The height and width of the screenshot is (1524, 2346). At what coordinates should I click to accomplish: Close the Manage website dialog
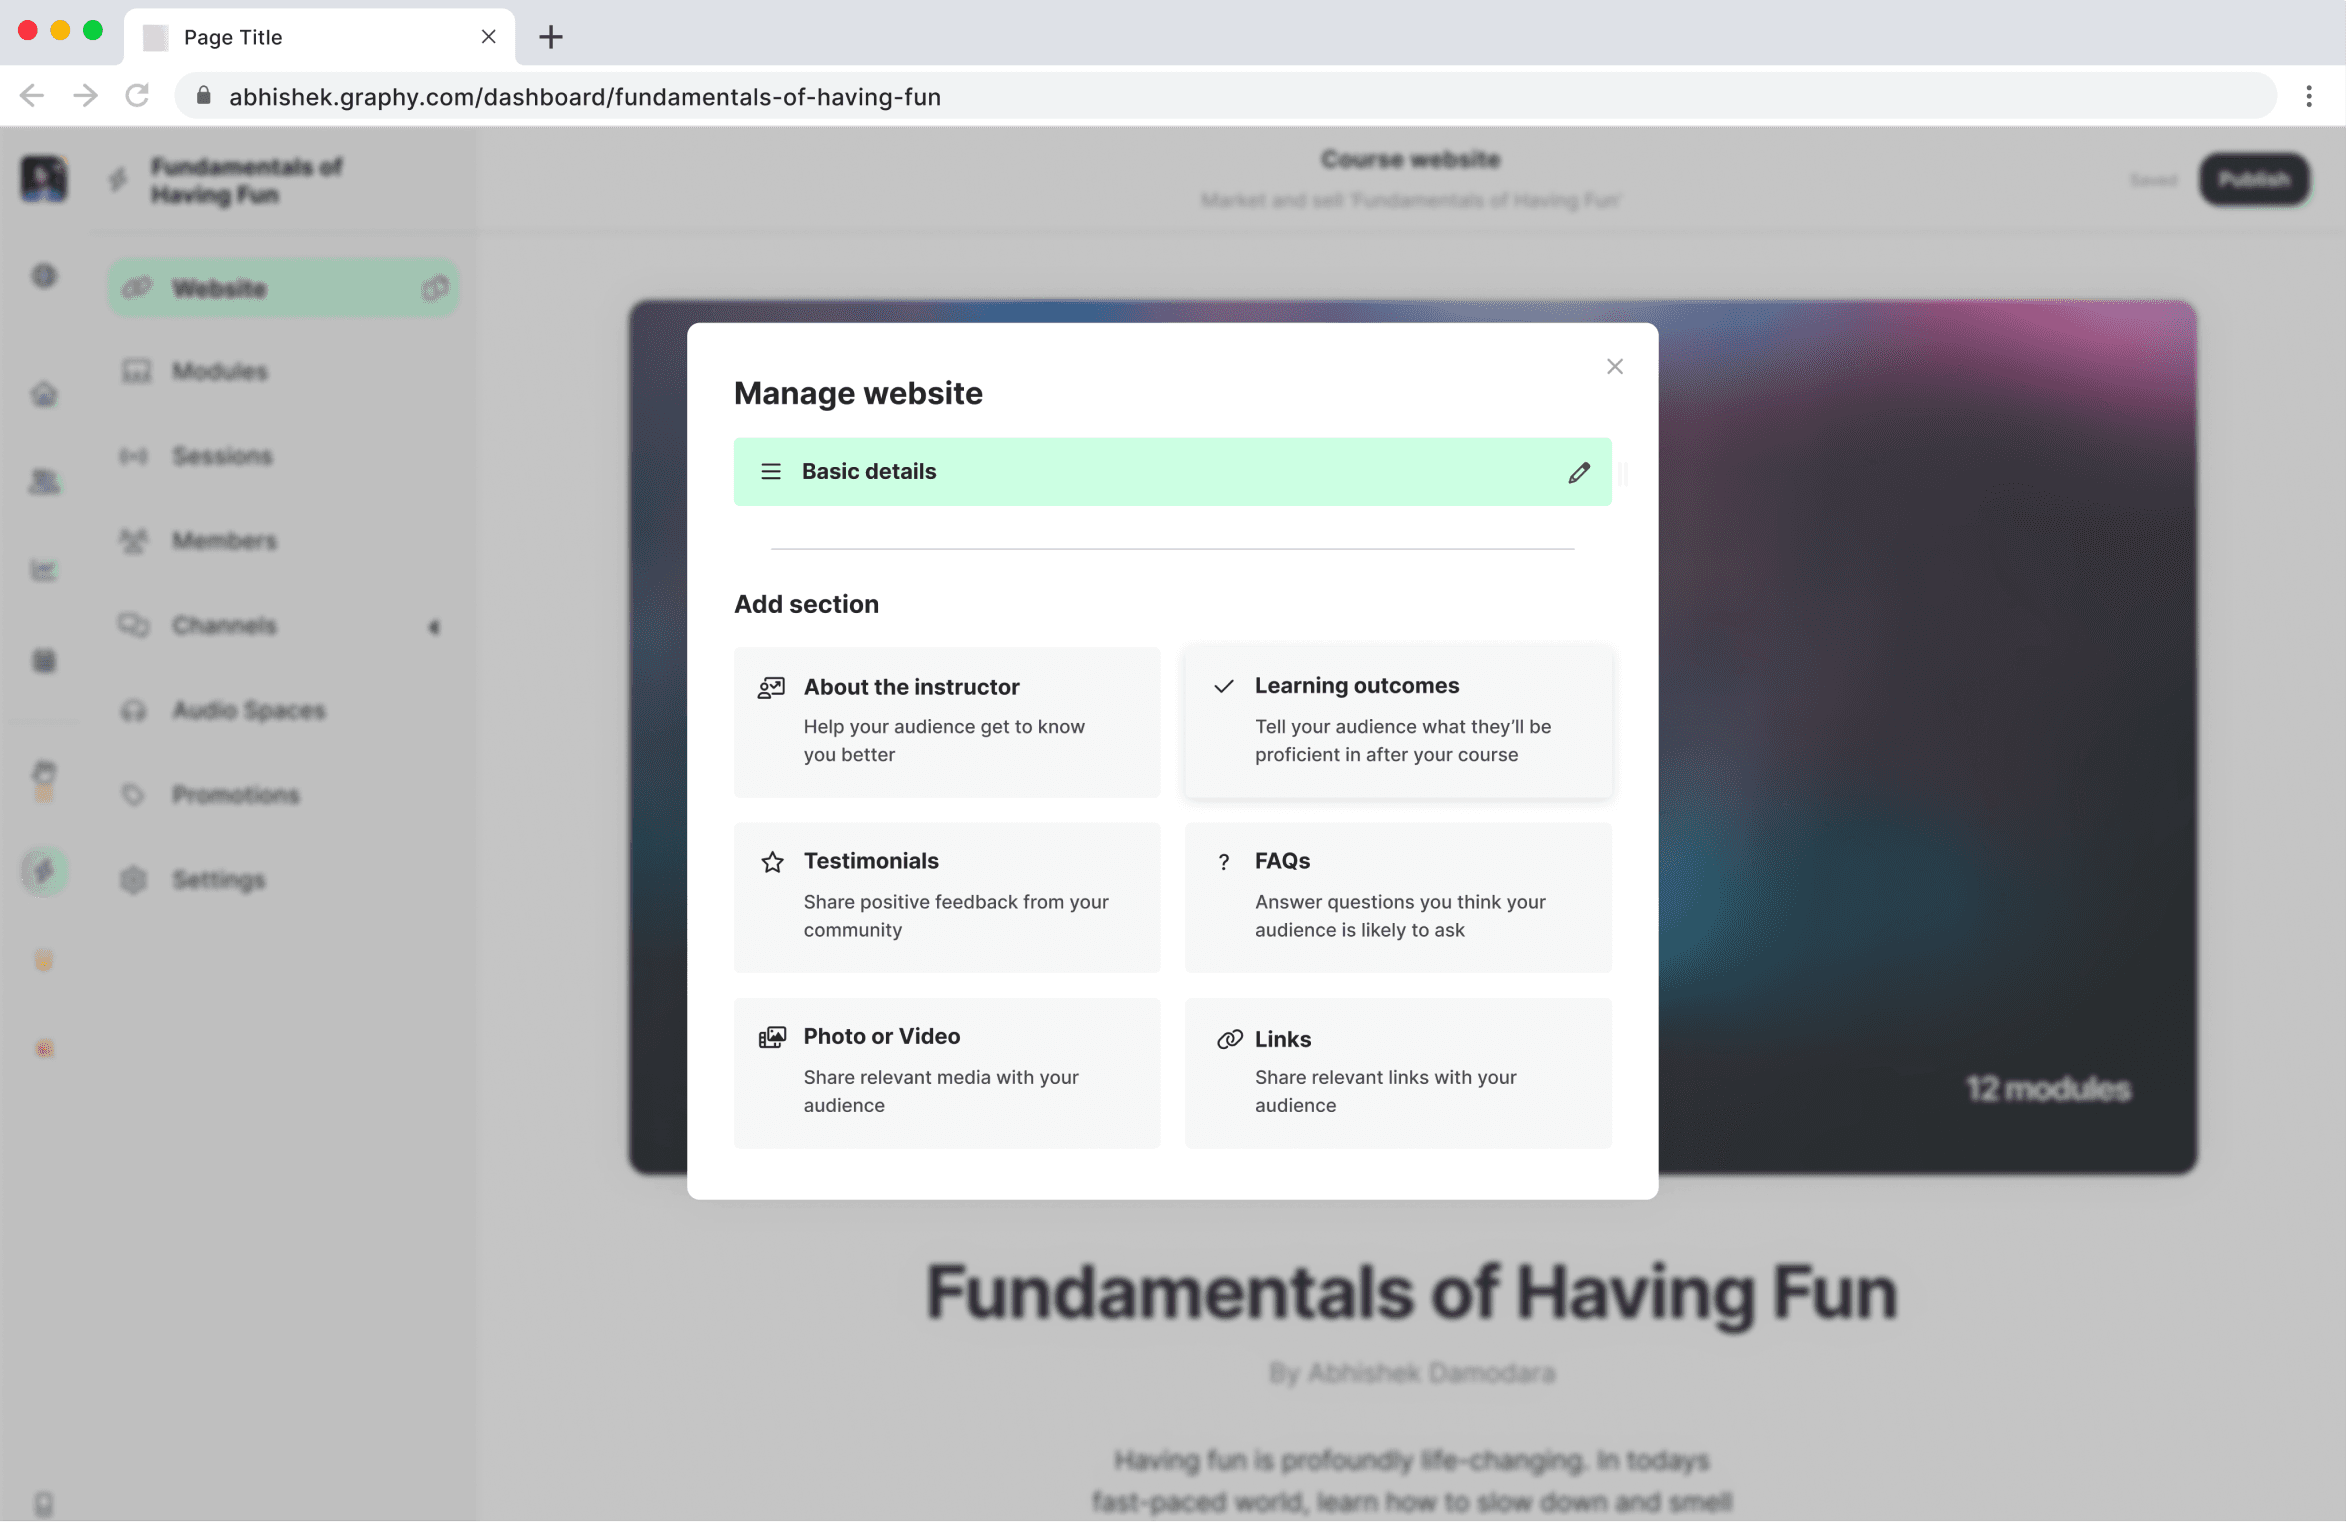1614,366
